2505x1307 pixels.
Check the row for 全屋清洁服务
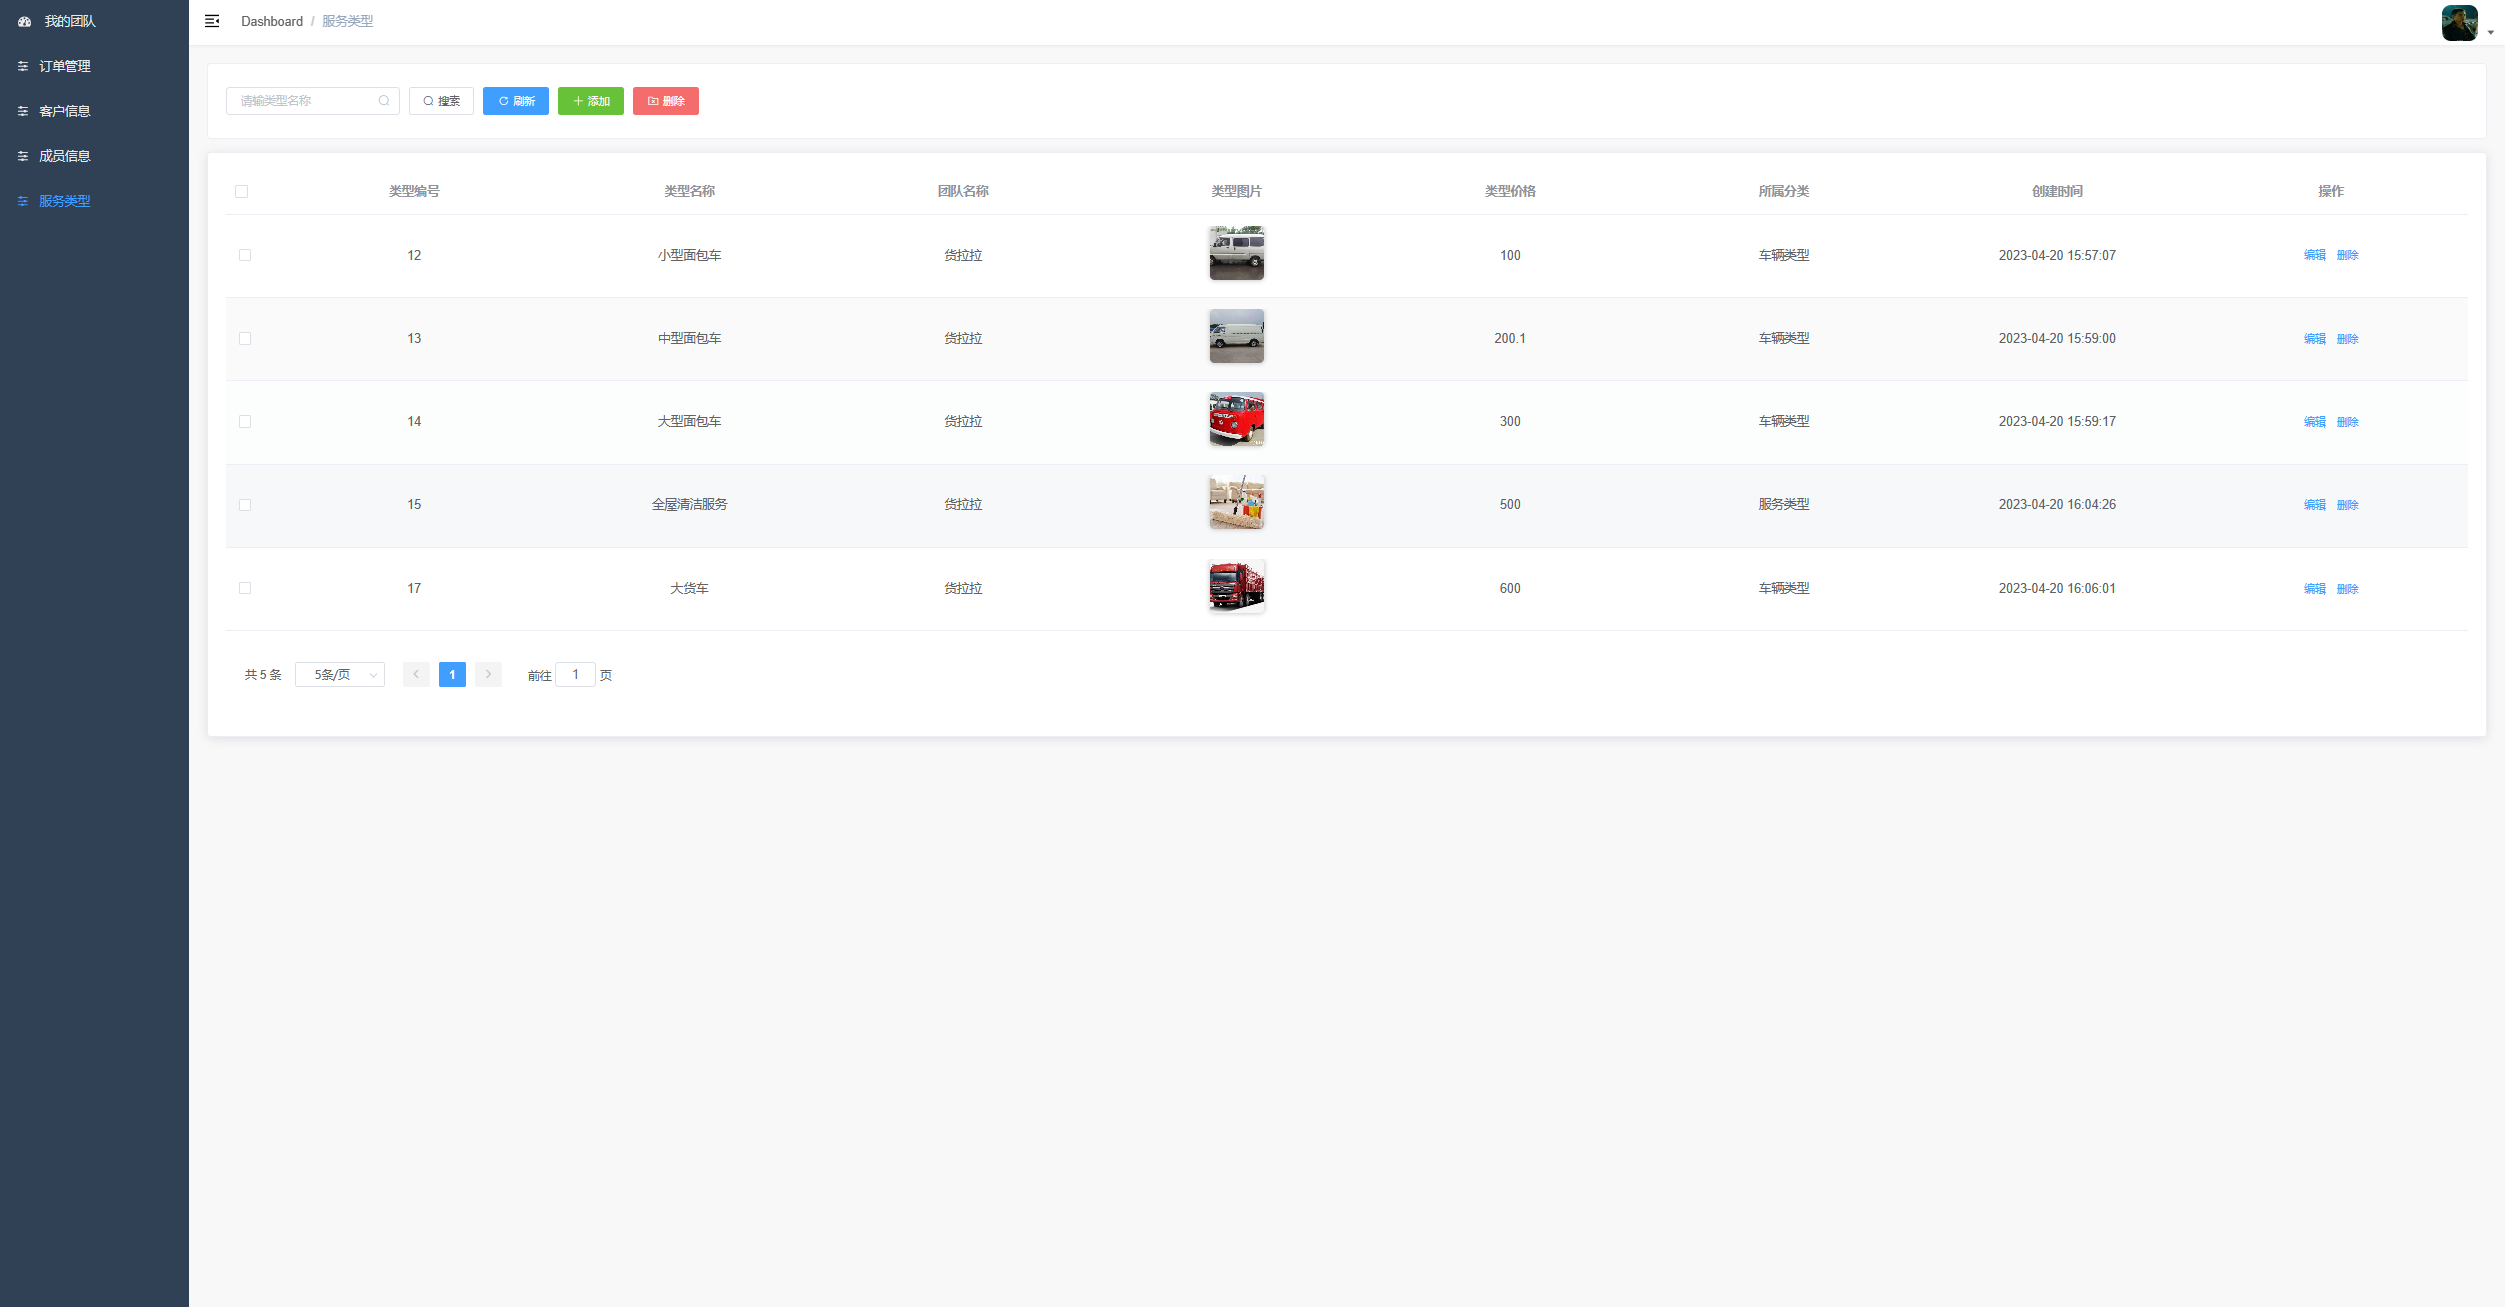click(245, 505)
